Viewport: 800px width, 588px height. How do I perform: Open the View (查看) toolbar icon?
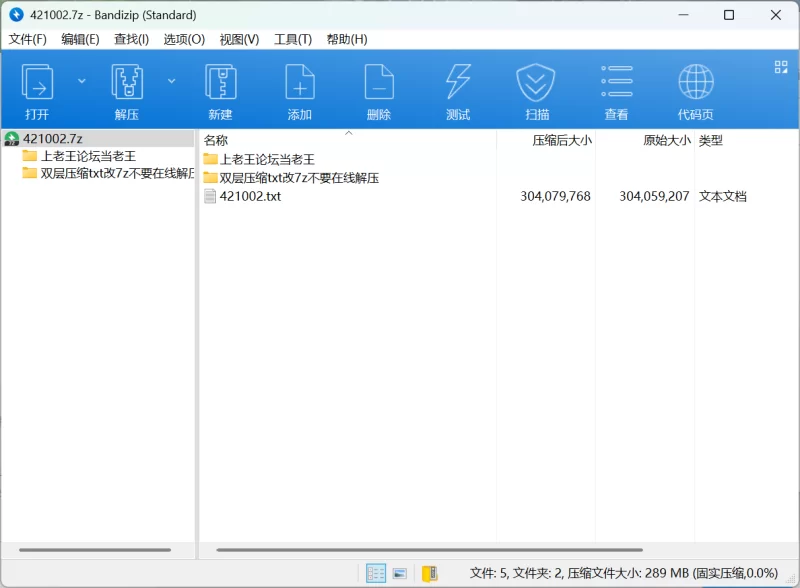click(616, 83)
